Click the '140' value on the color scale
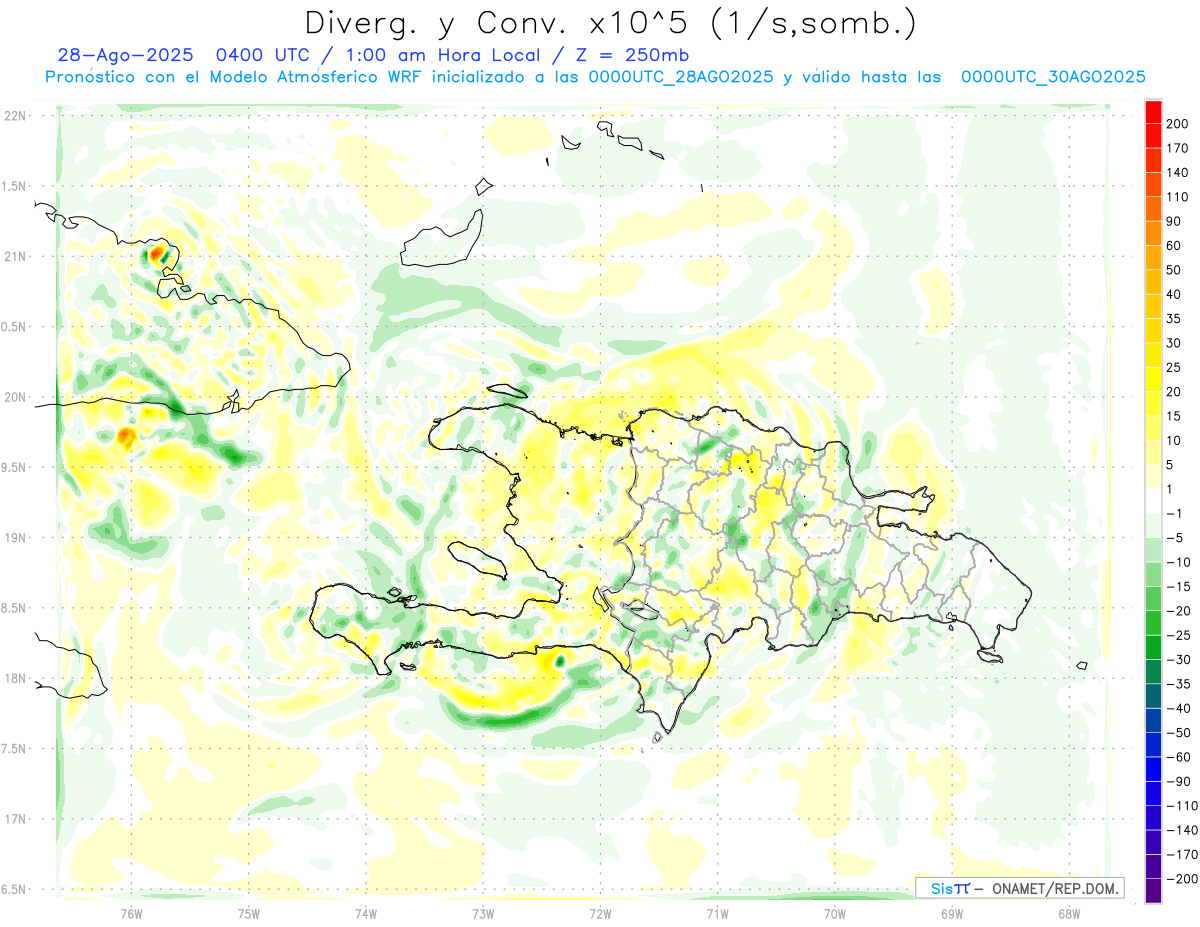 (x=1177, y=172)
